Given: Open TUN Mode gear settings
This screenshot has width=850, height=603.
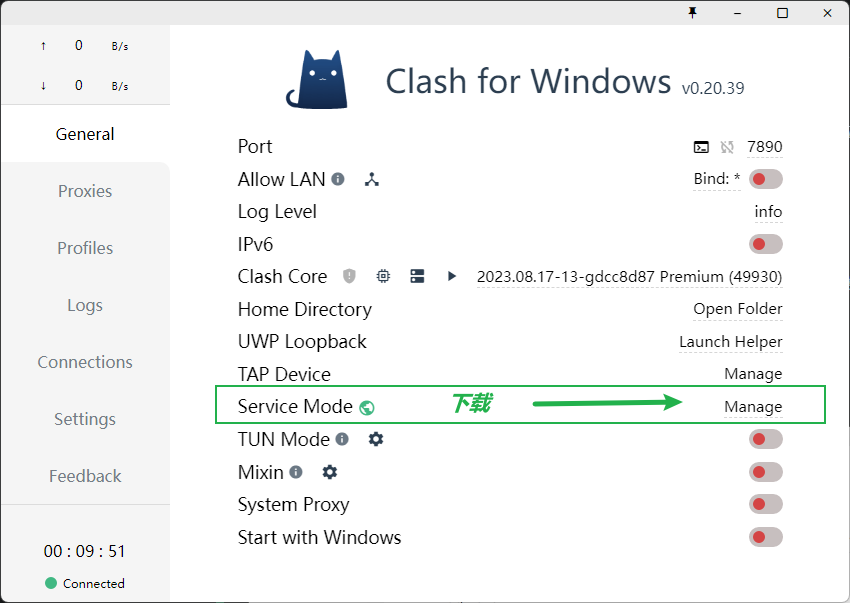Looking at the screenshot, I should point(376,439).
